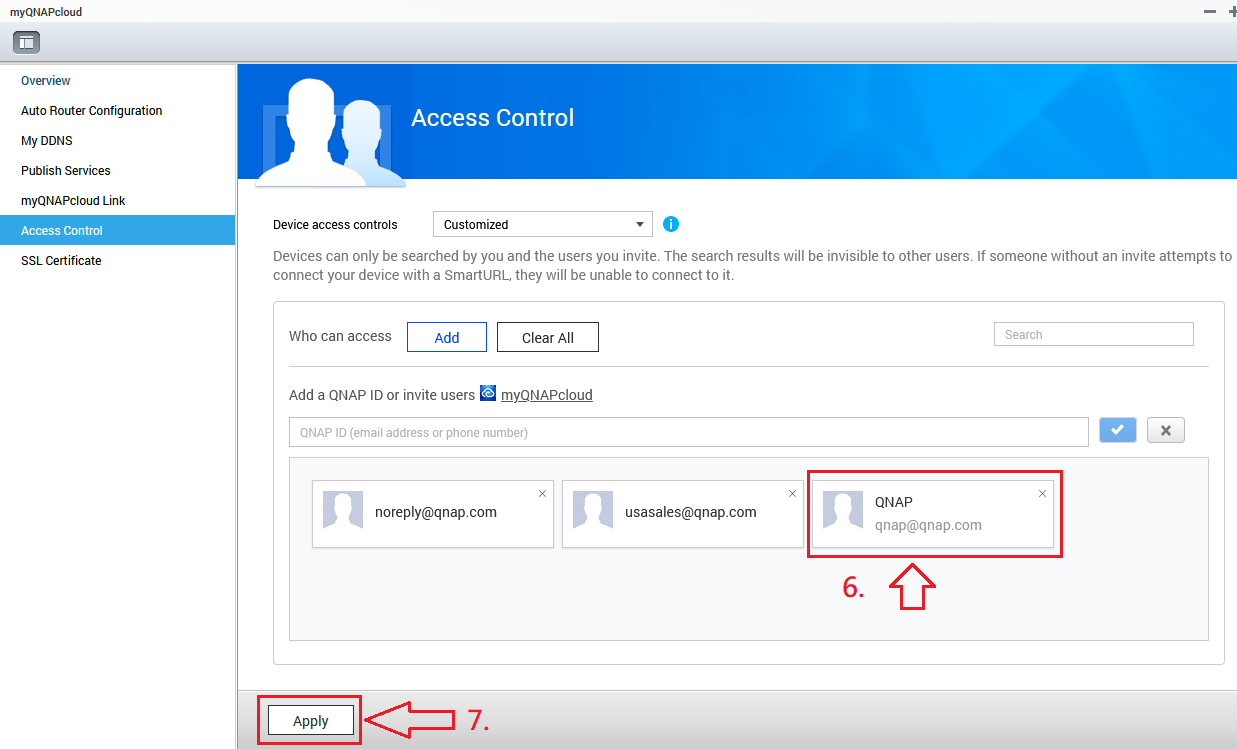1237x749 pixels.
Task: Open My DDNS settings
Action: click(x=47, y=141)
